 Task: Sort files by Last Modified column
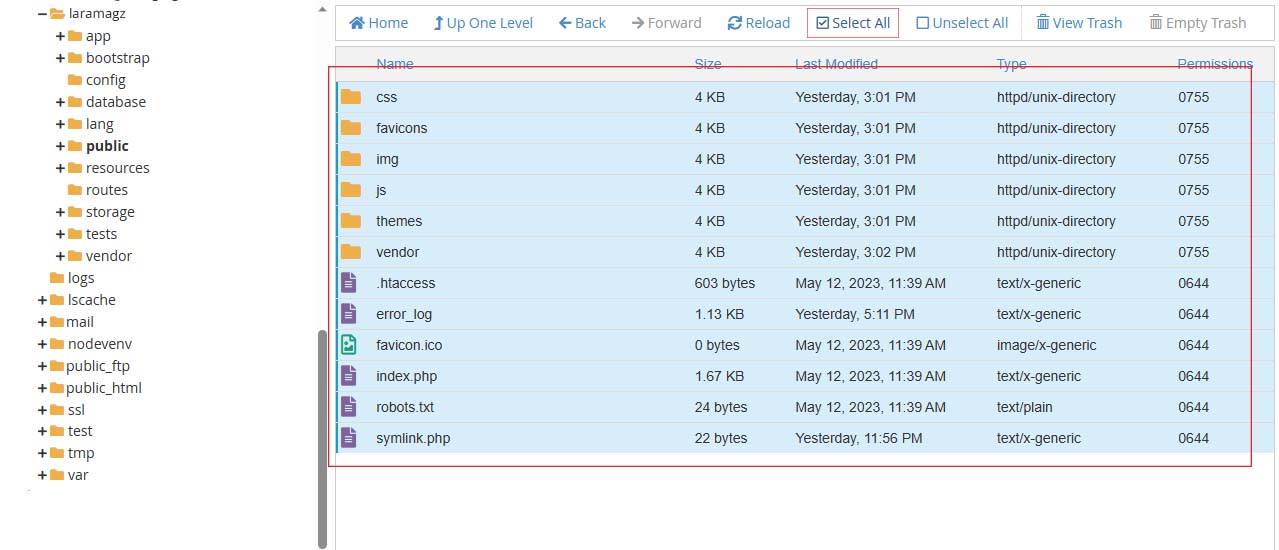pyautogui.click(x=836, y=64)
